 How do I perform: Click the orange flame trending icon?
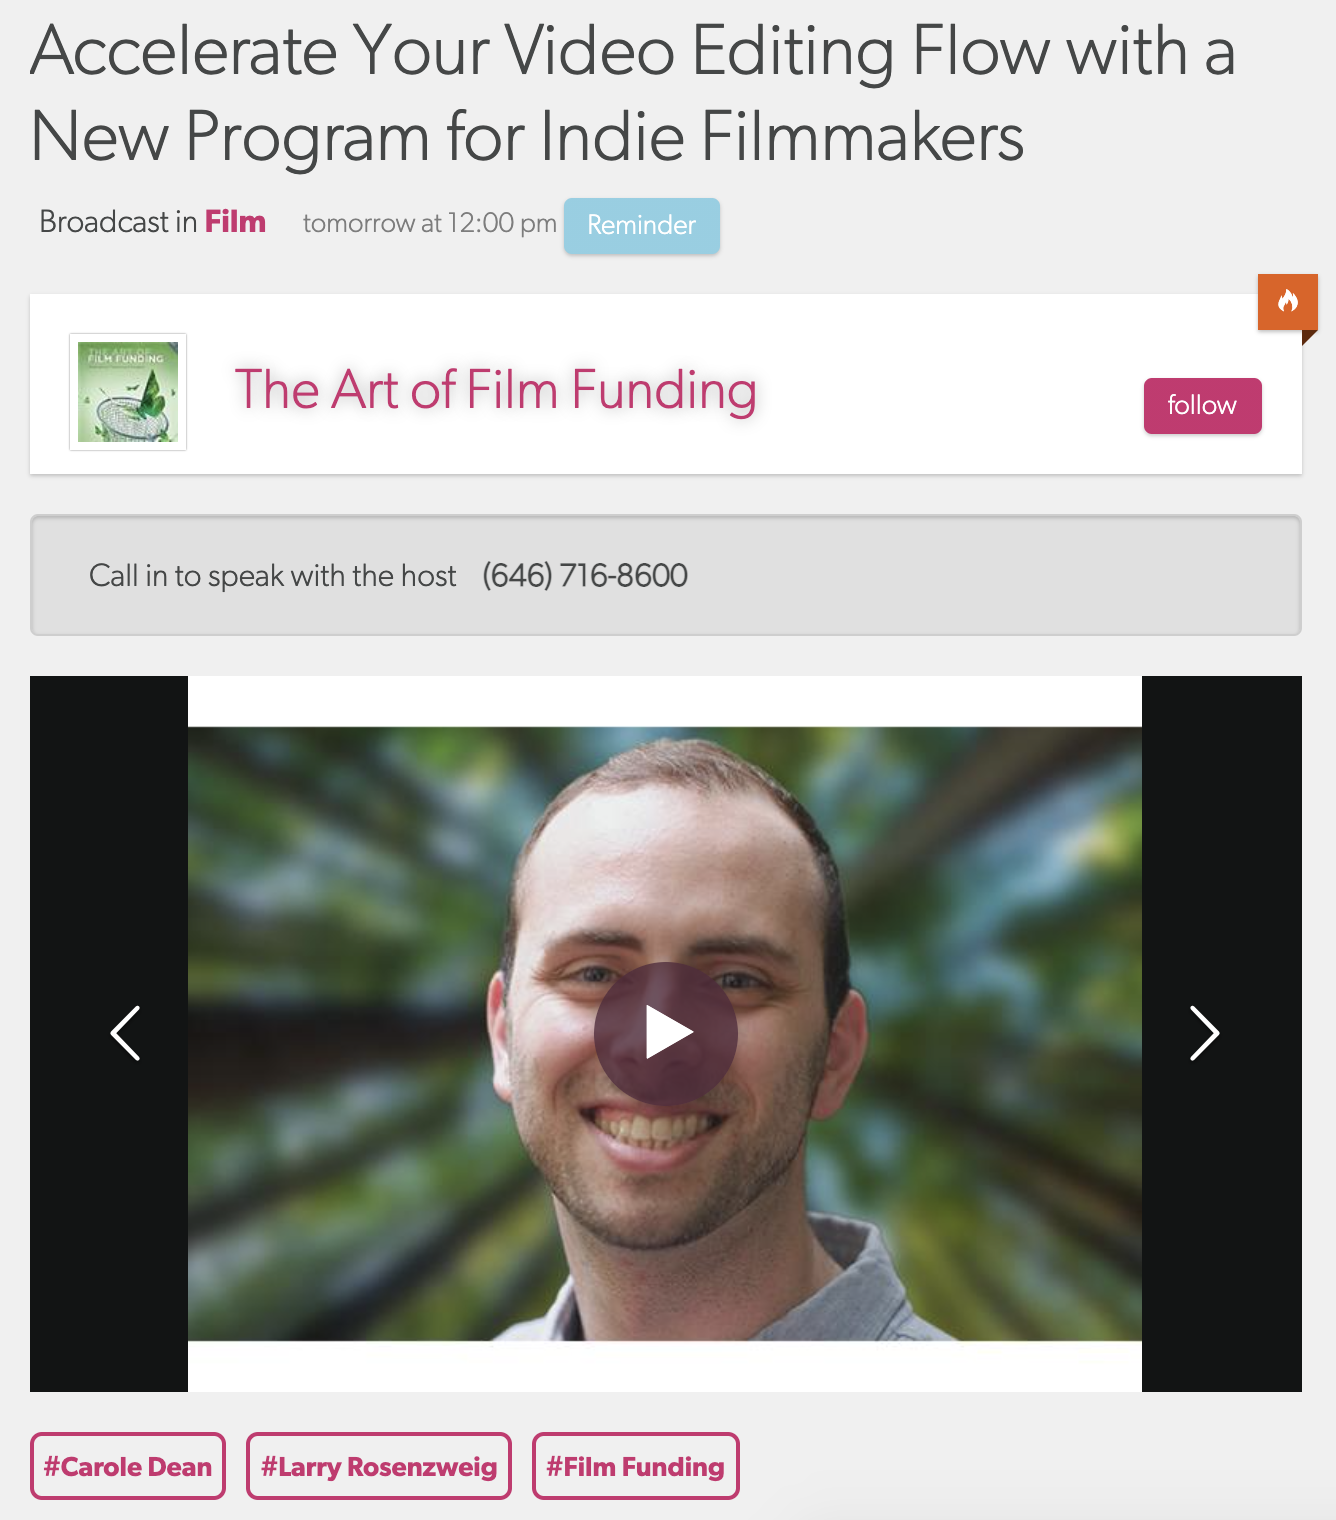click(x=1288, y=301)
